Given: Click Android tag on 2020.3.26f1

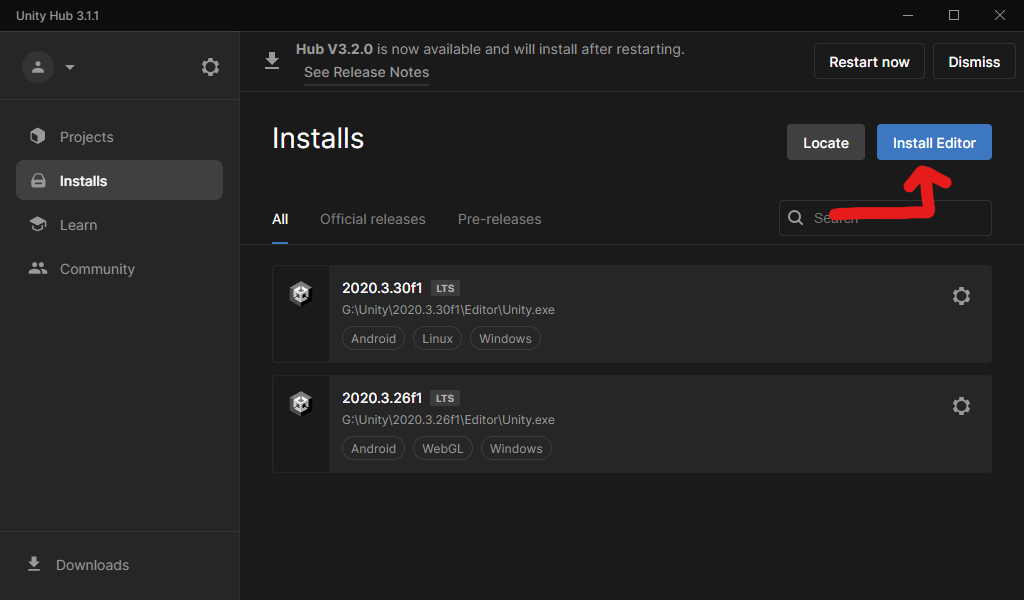Looking at the screenshot, I should [x=373, y=449].
